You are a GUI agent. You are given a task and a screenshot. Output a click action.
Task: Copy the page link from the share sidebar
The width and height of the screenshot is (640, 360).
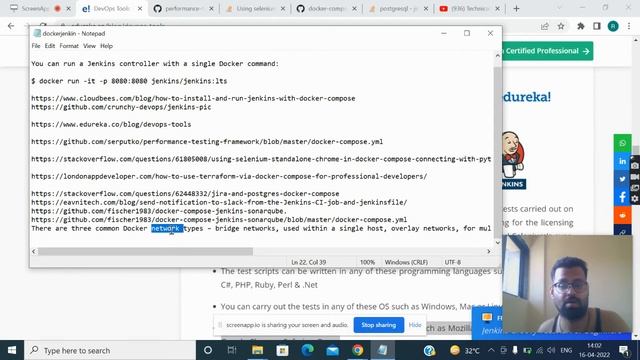(x=622, y=231)
